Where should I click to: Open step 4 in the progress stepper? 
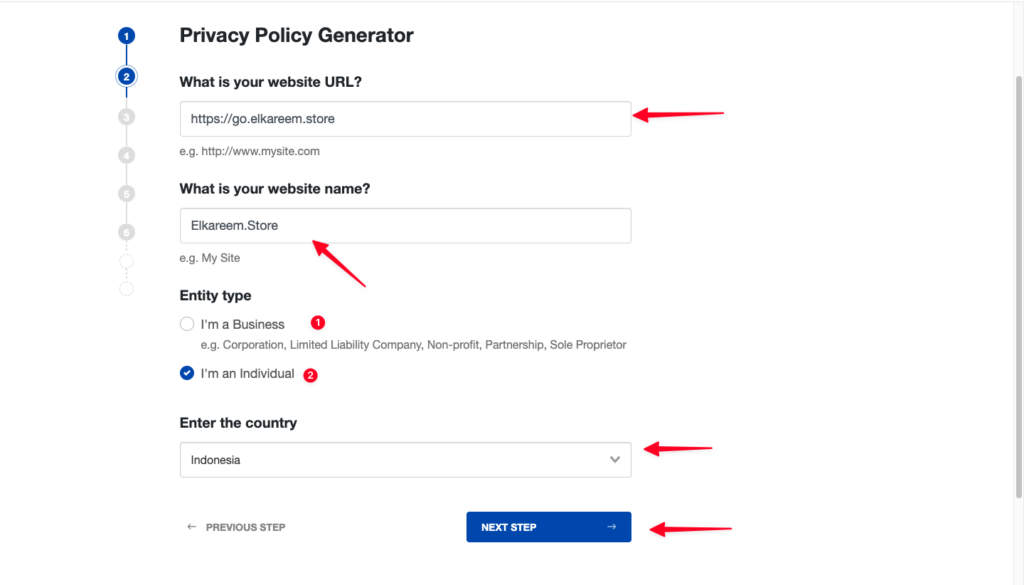click(126, 155)
